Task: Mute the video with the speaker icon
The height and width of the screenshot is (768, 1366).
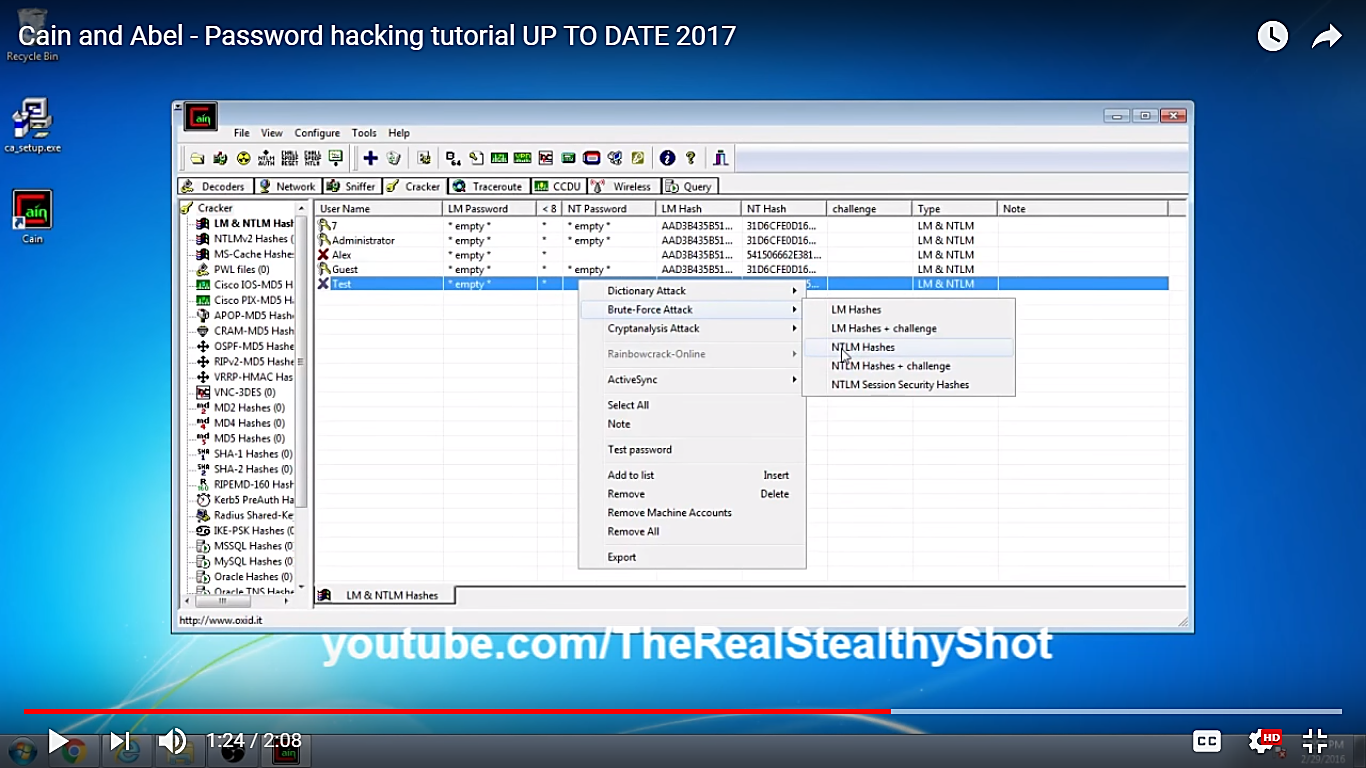Action: pyautogui.click(x=172, y=741)
